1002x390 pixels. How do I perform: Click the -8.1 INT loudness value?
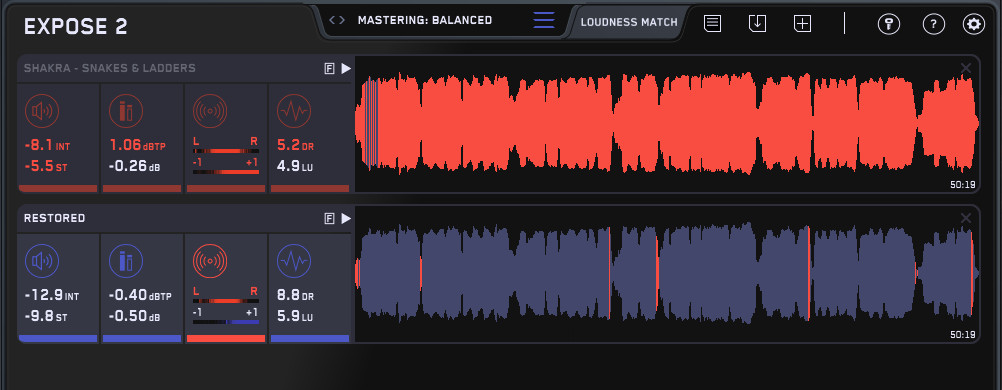click(47, 146)
